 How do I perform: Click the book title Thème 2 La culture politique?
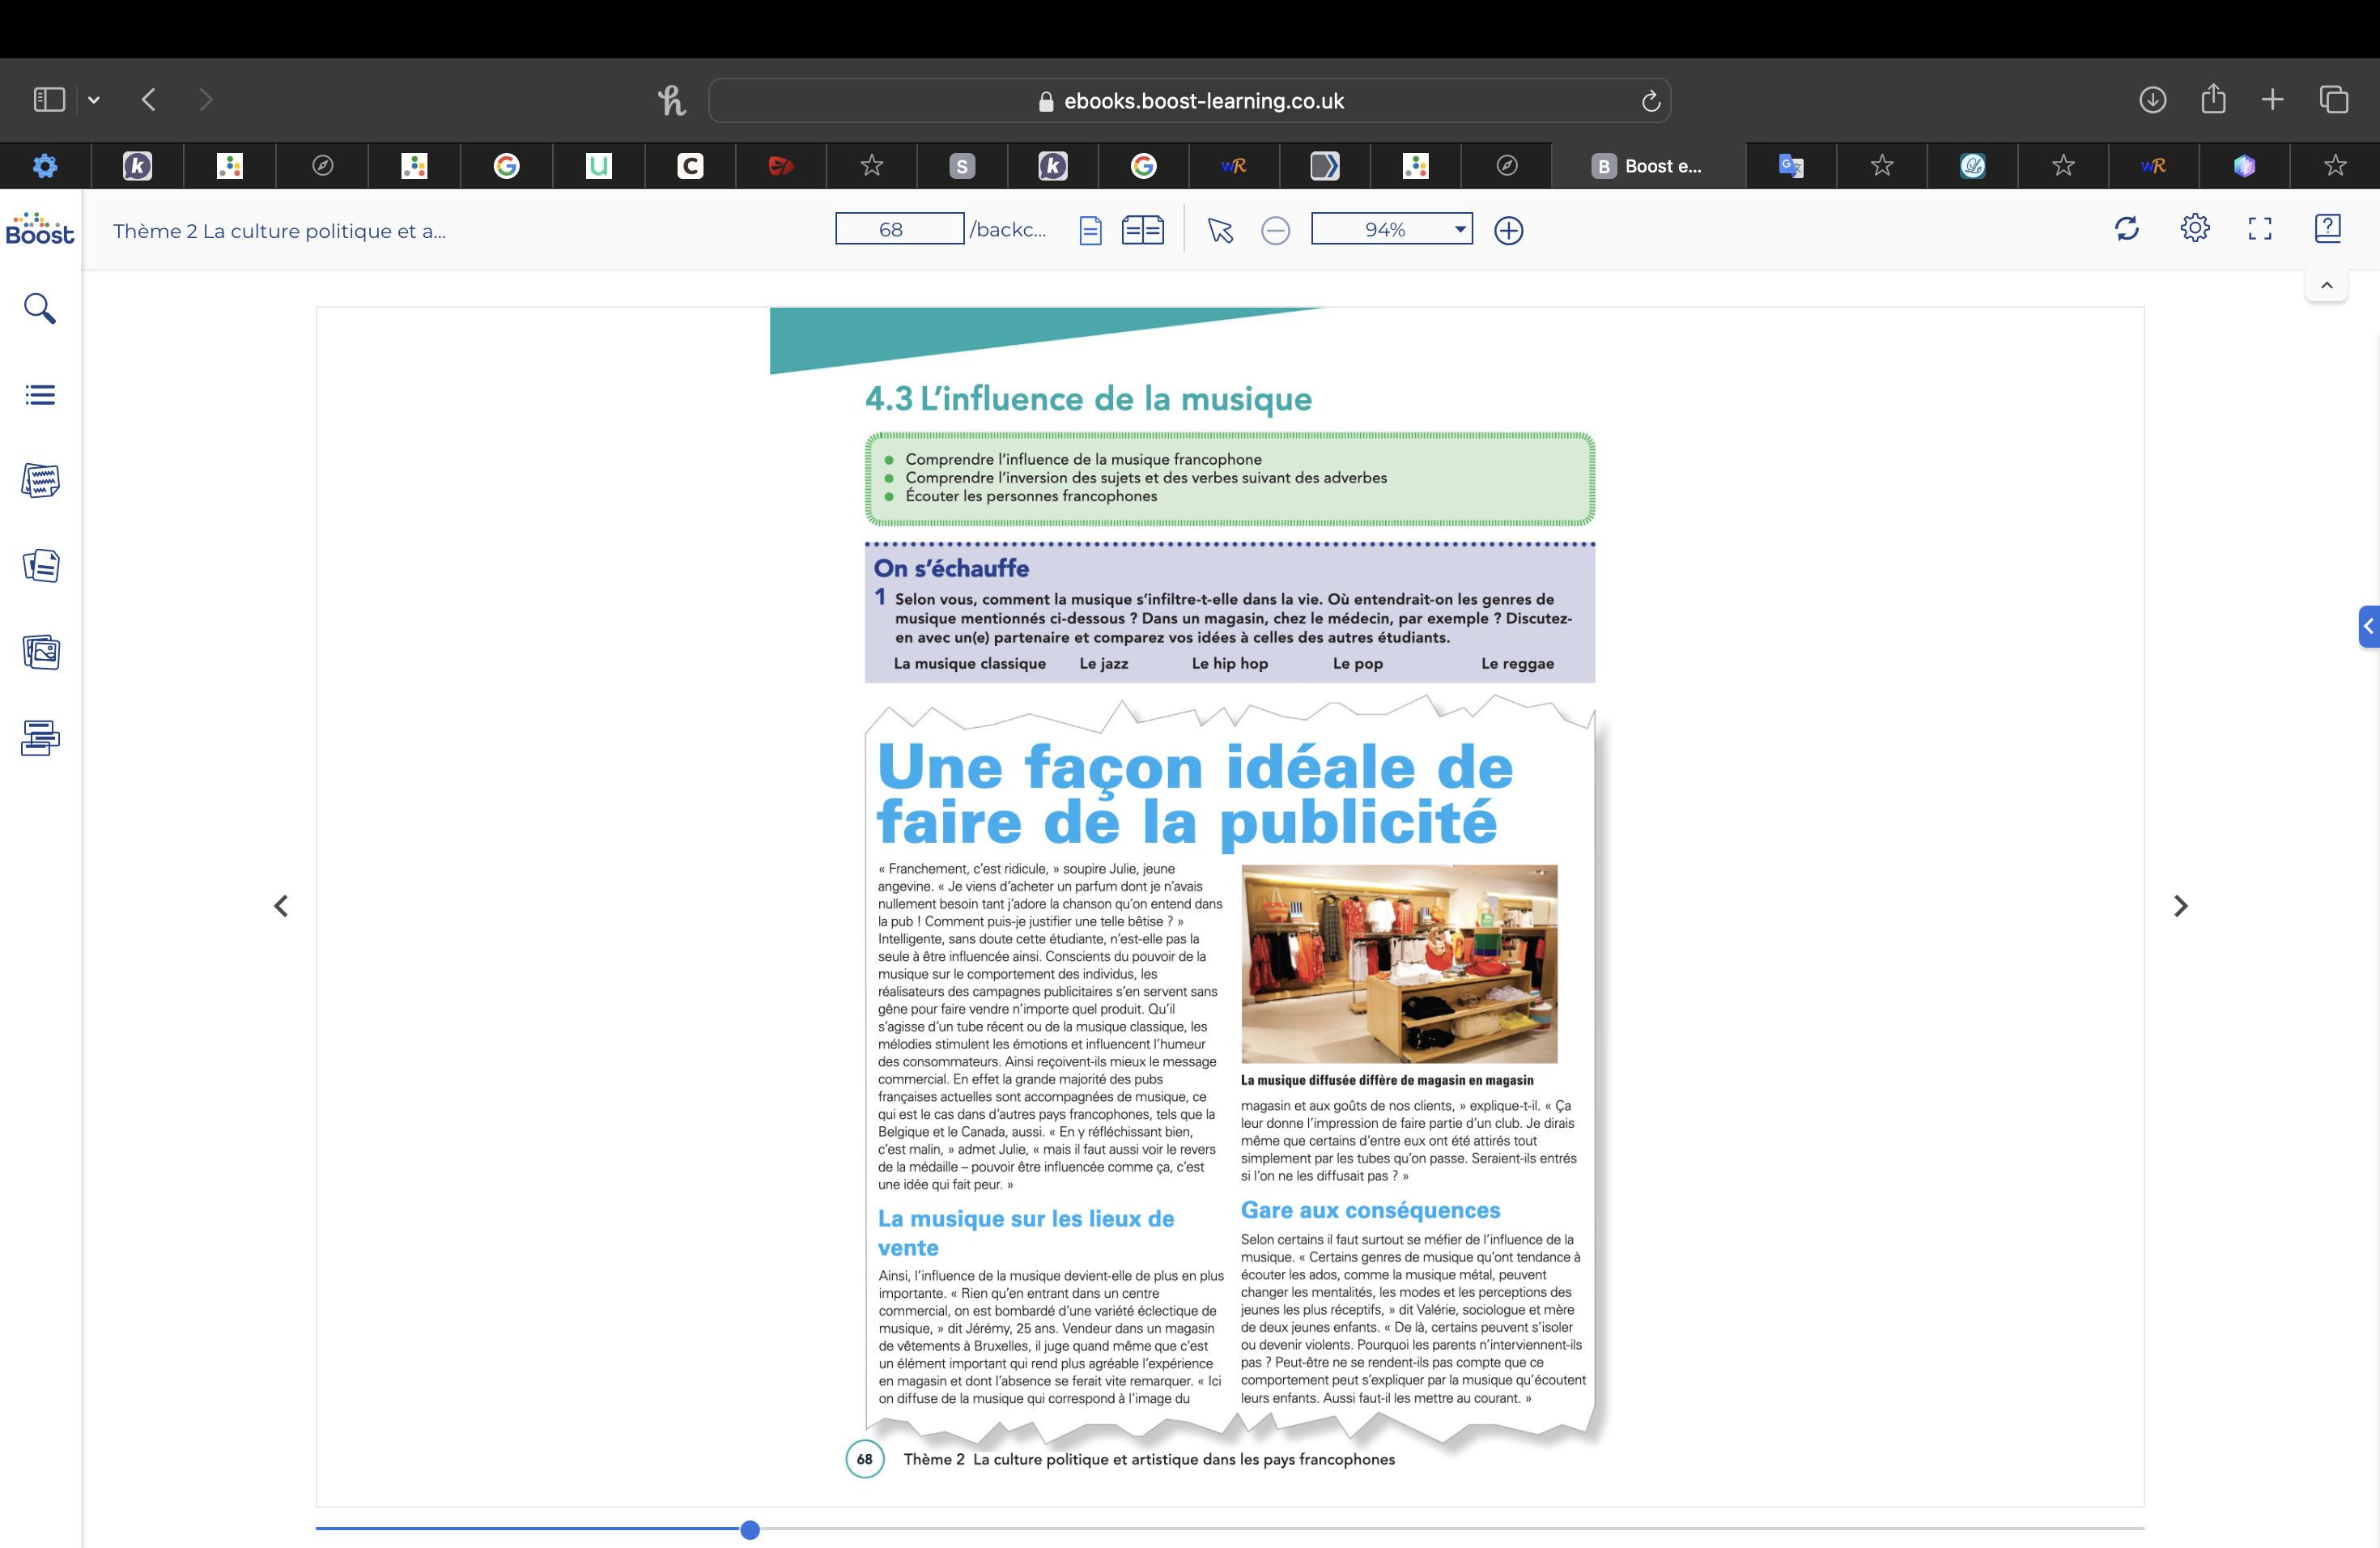pyautogui.click(x=279, y=231)
